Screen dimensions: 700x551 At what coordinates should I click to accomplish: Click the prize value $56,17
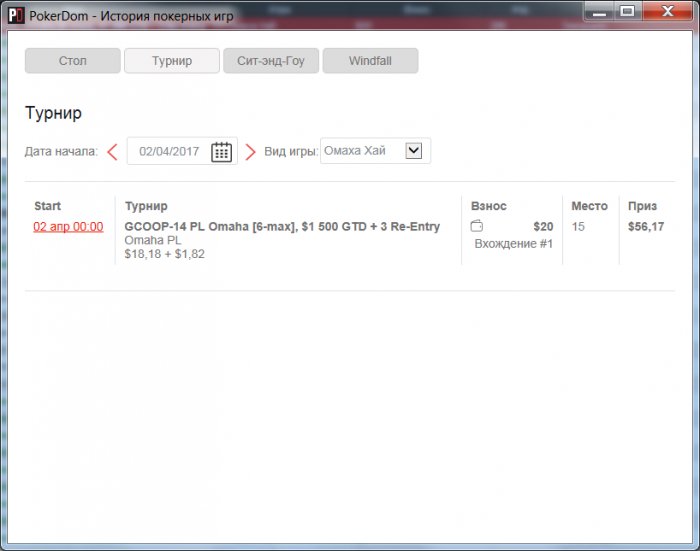click(x=646, y=227)
